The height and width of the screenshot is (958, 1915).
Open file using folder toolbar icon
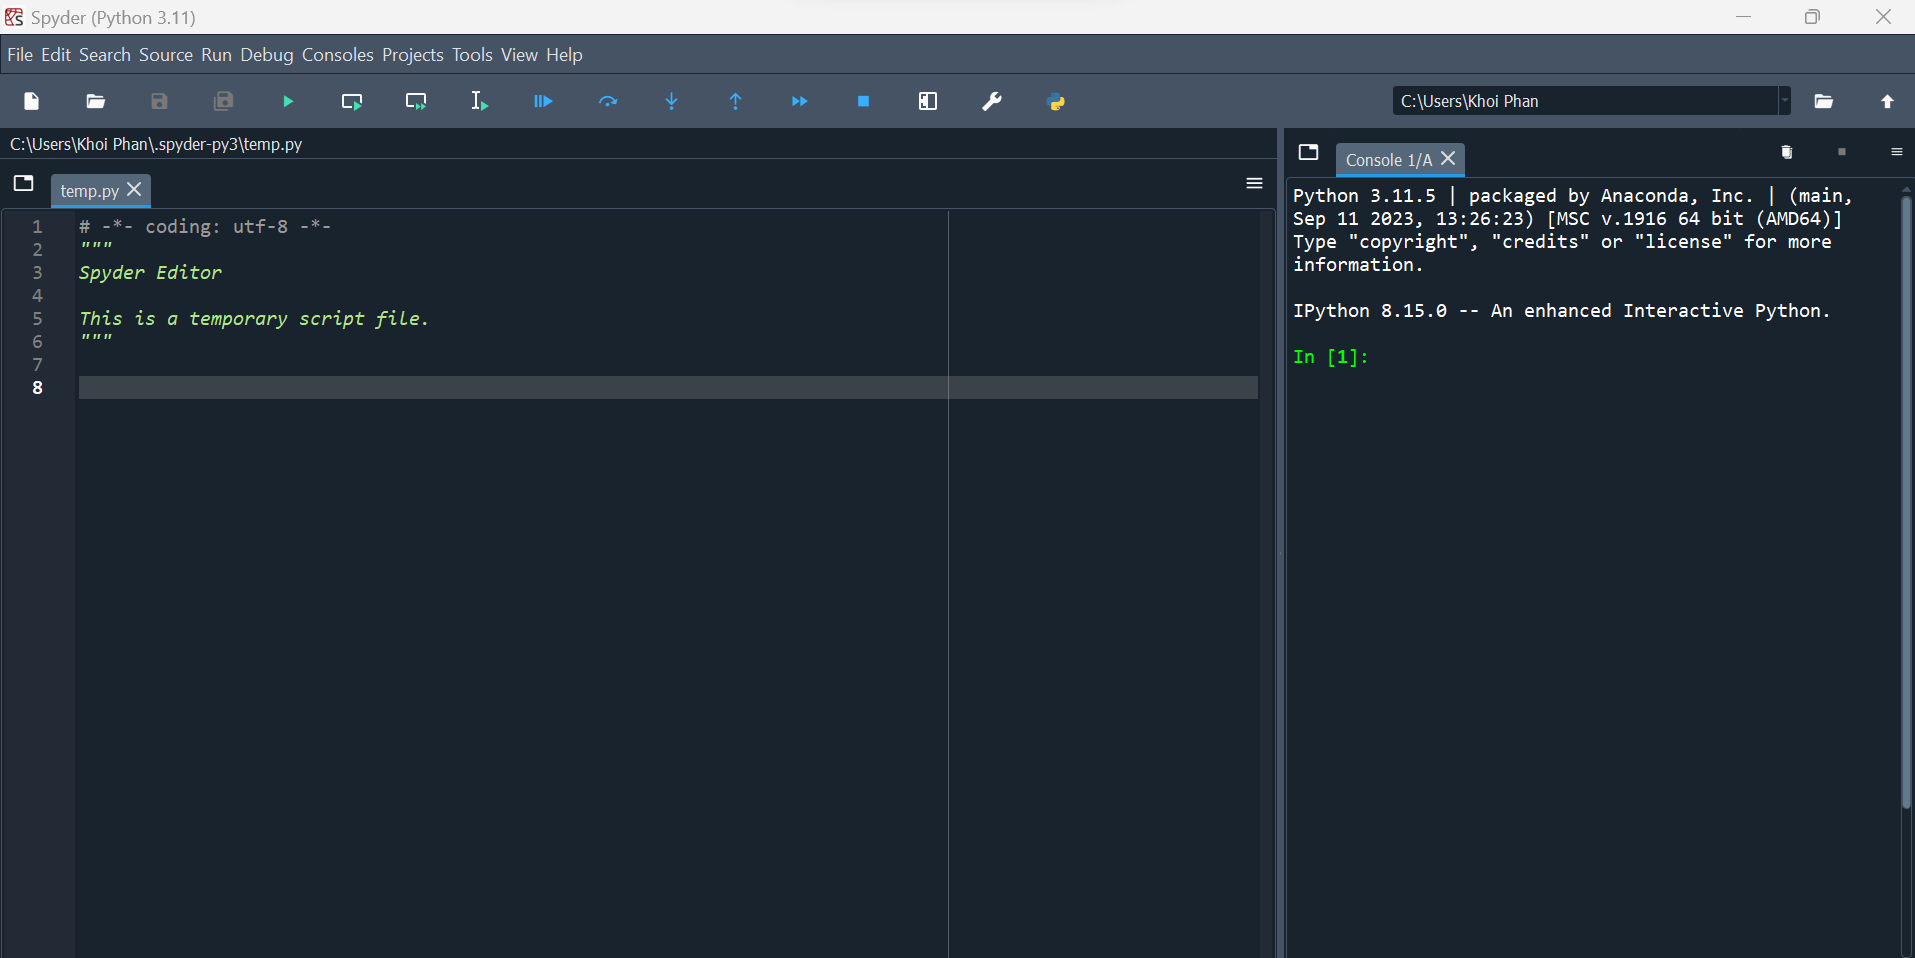pyautogui.click(x=96, y=101)
